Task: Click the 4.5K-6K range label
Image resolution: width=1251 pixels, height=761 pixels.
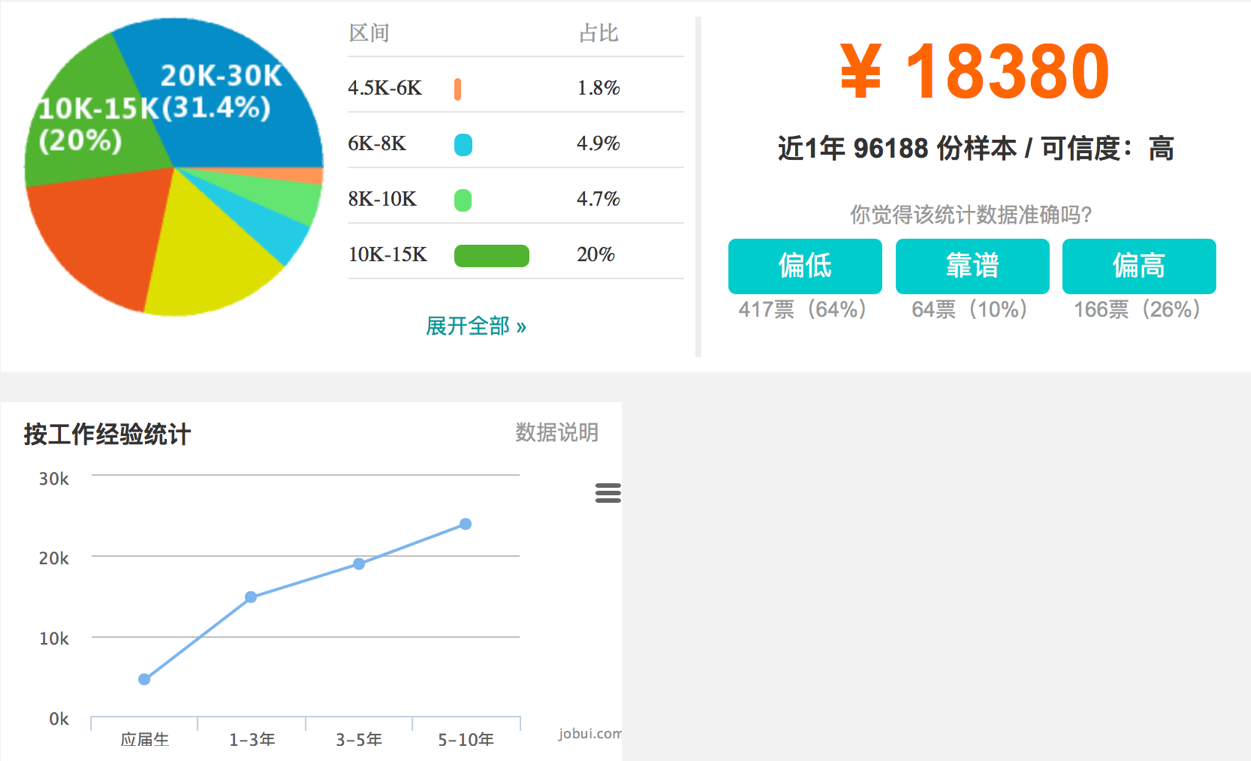Action: point(385,89)
